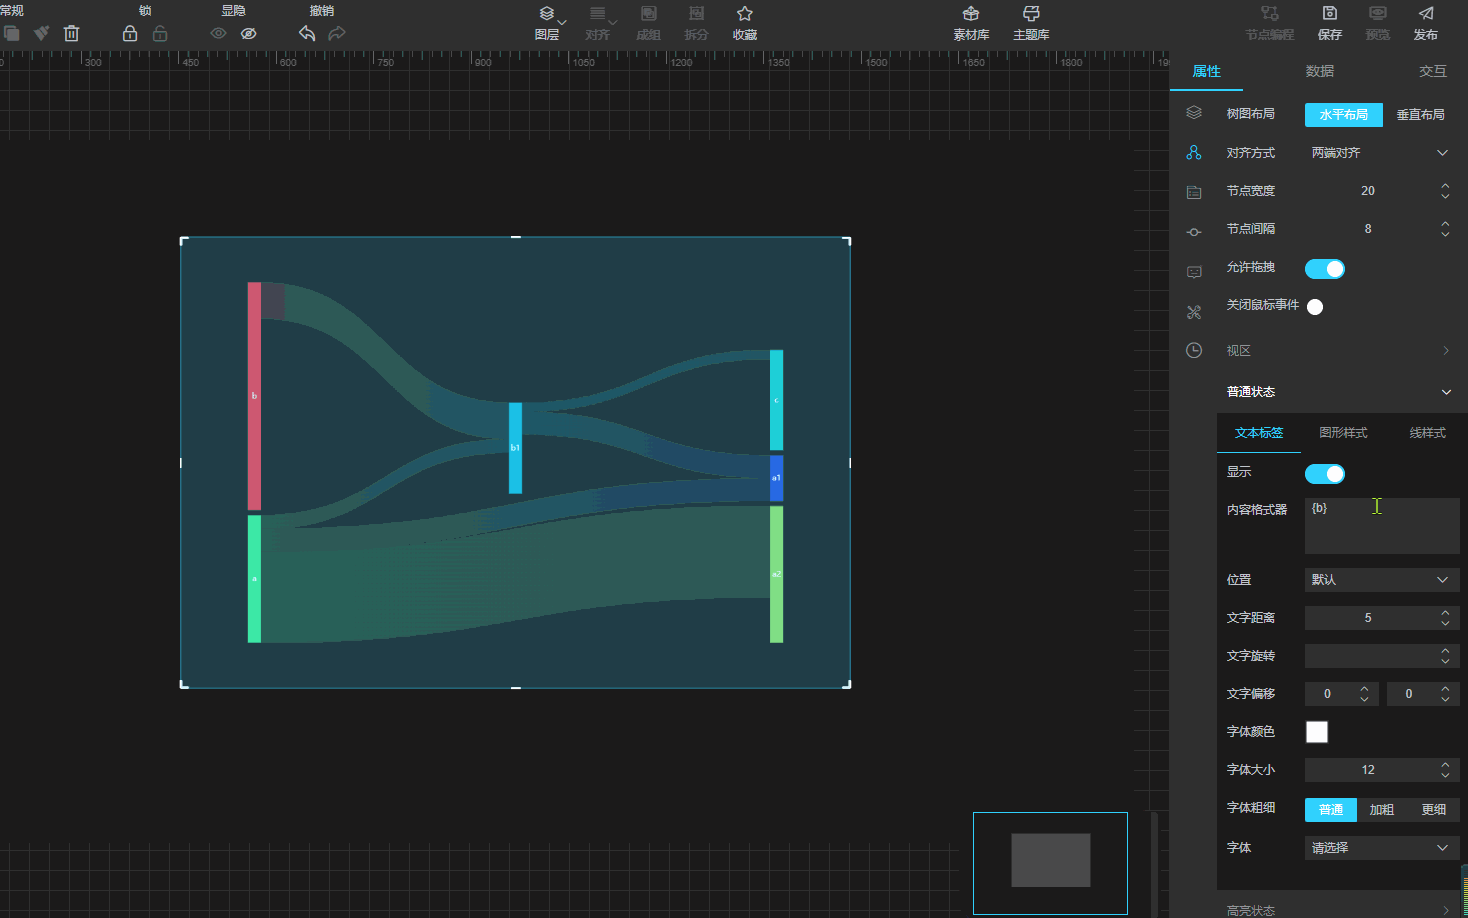Undo the last action with the undo arrow
The width and height of the screenshot is (1468, 918).
point(307,33)
